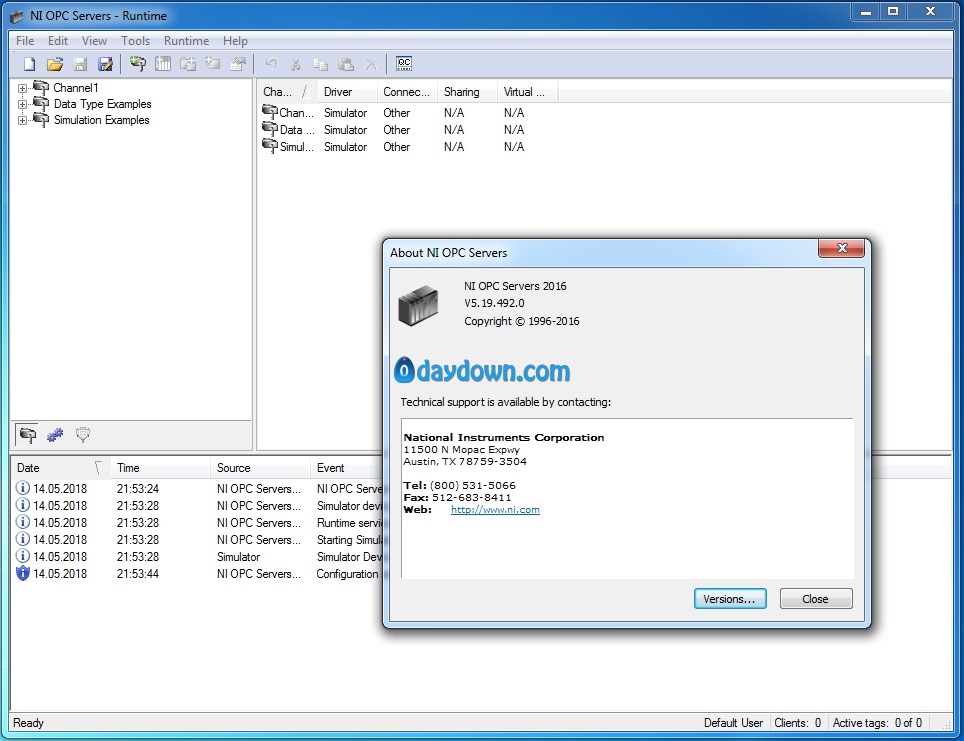Sort event log by Date column header
Screen dimensions: 964x741
[x=60, y=468]
